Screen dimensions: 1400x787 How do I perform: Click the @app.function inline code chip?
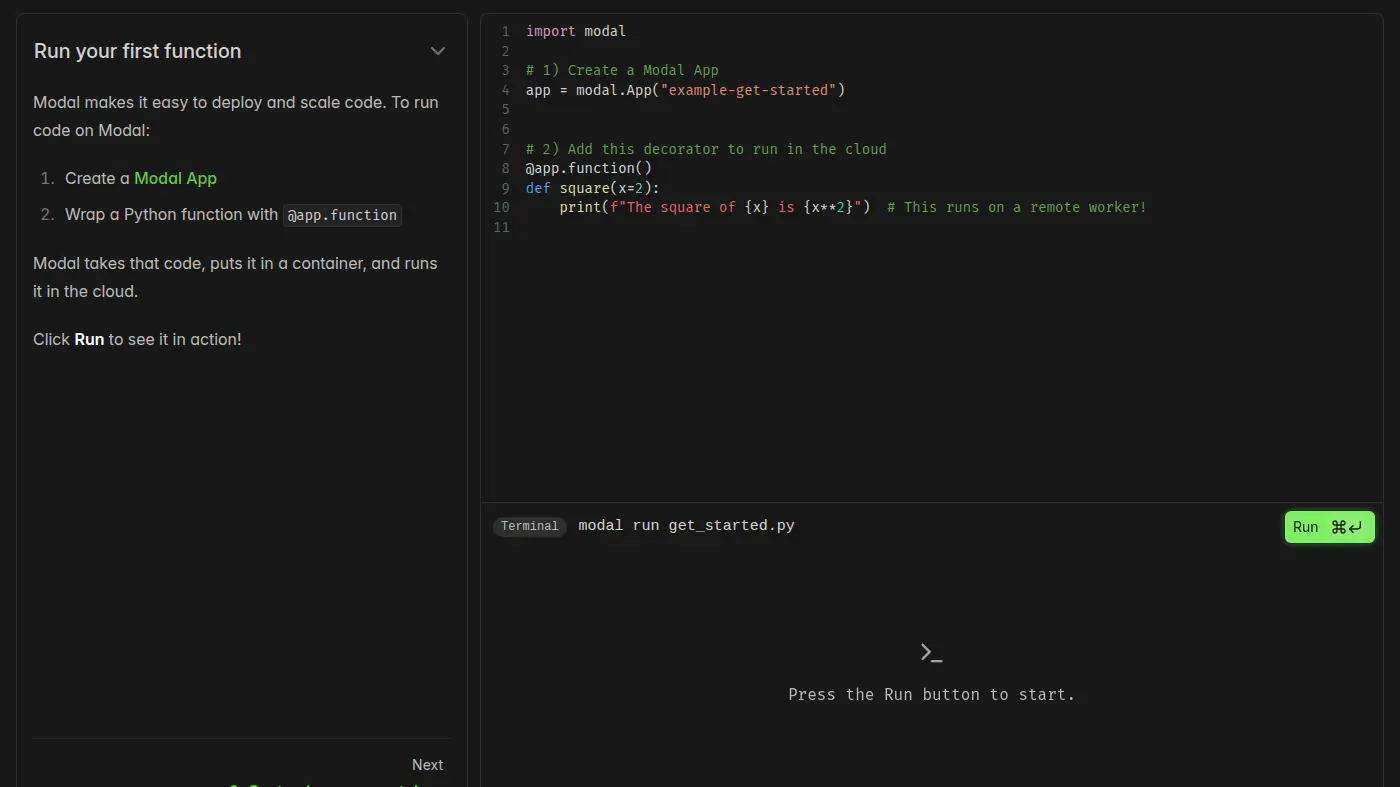point(342,215)
